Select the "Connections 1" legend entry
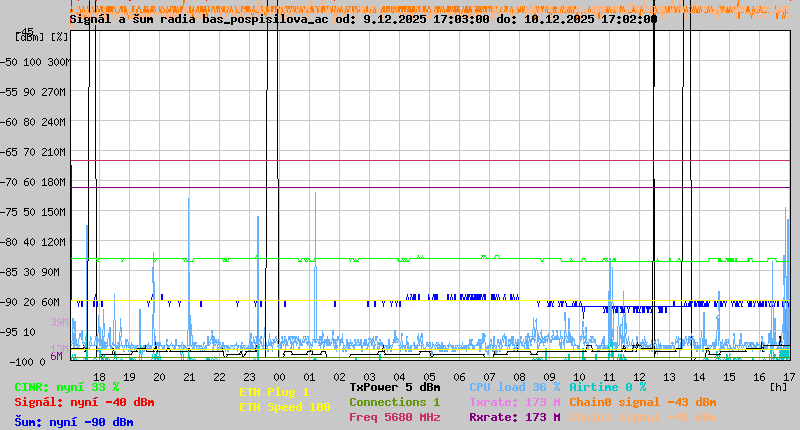800x430 pixels. [x=394, y=402]
